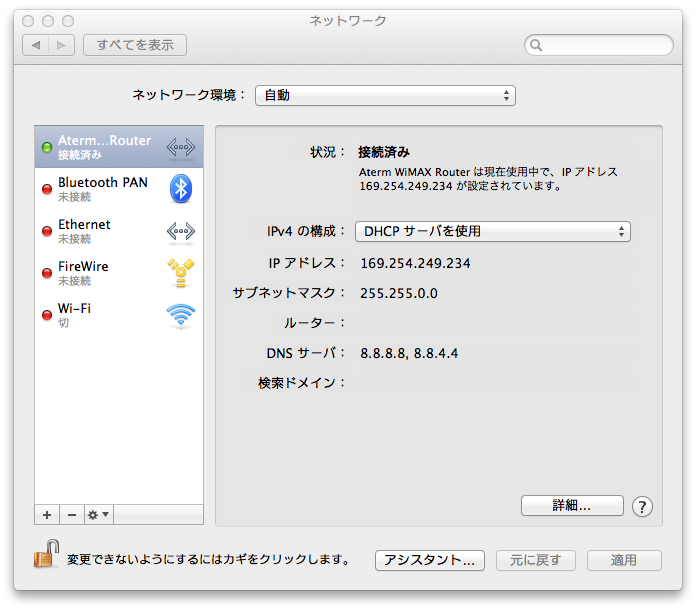Image resolution: width=696 pixels, height=610 pixels.
Task: Click the red status dot beside FireWire
Action: (x=47, y=273)
